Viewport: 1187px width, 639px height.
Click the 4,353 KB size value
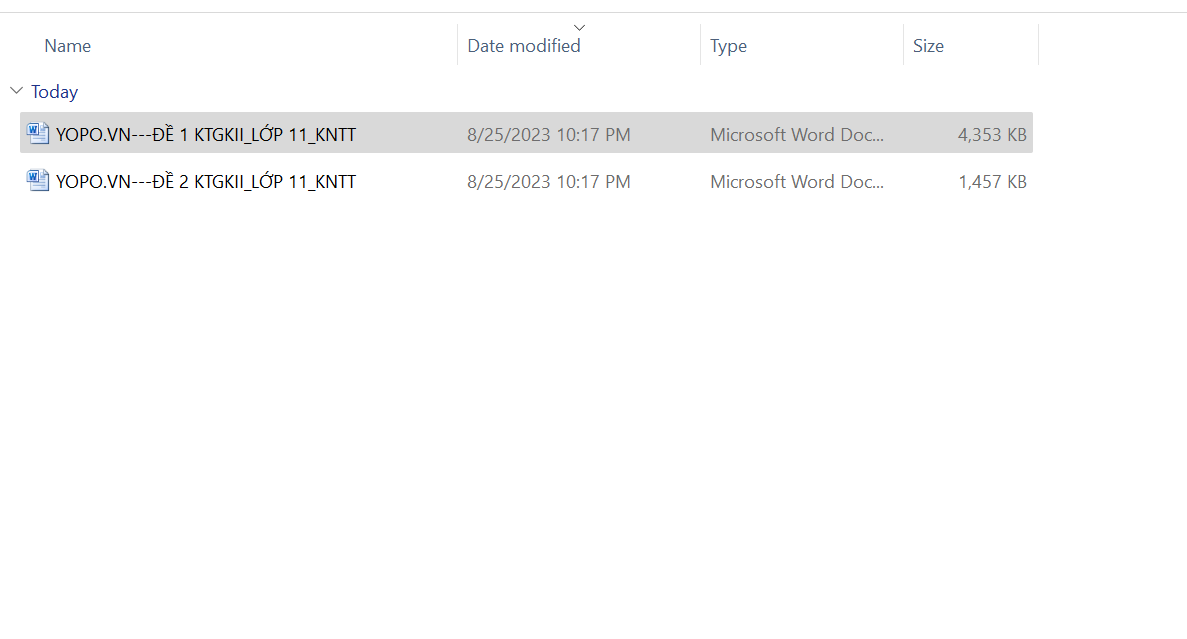[x=992, y=134]
